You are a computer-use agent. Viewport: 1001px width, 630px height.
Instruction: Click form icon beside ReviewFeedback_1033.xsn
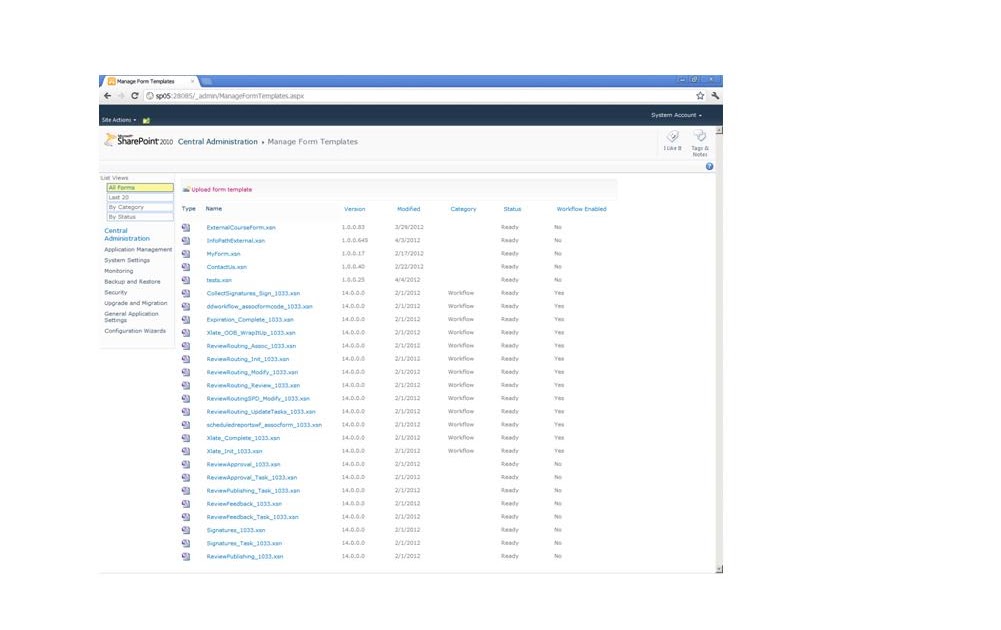(x=186, y=504)
